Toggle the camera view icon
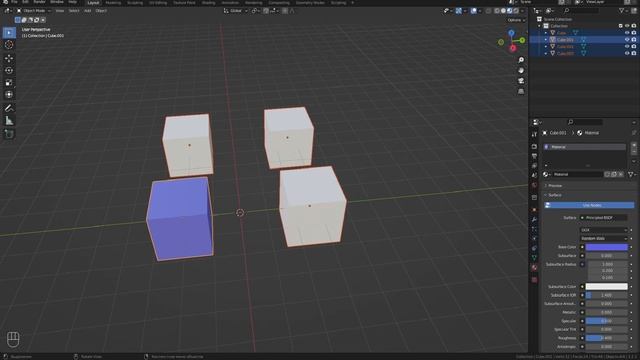This screenshot has width=640, height=360. click(x=521, y=81)
